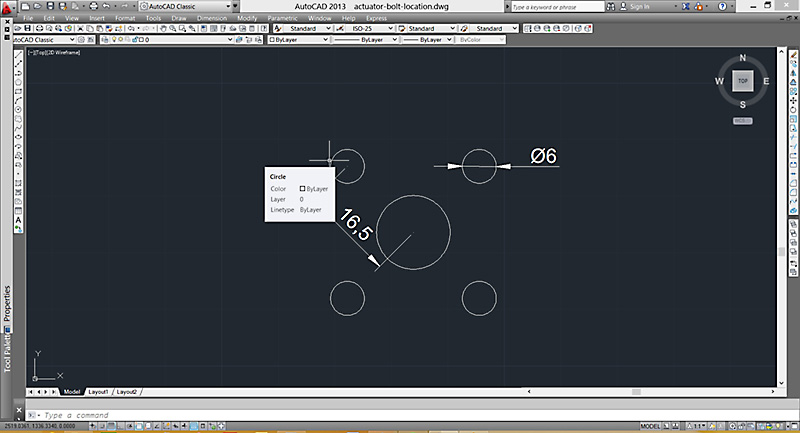Select the Arc tool in Draw toolbar
This screenshot has height=433, width=800.
pos(18,100)
